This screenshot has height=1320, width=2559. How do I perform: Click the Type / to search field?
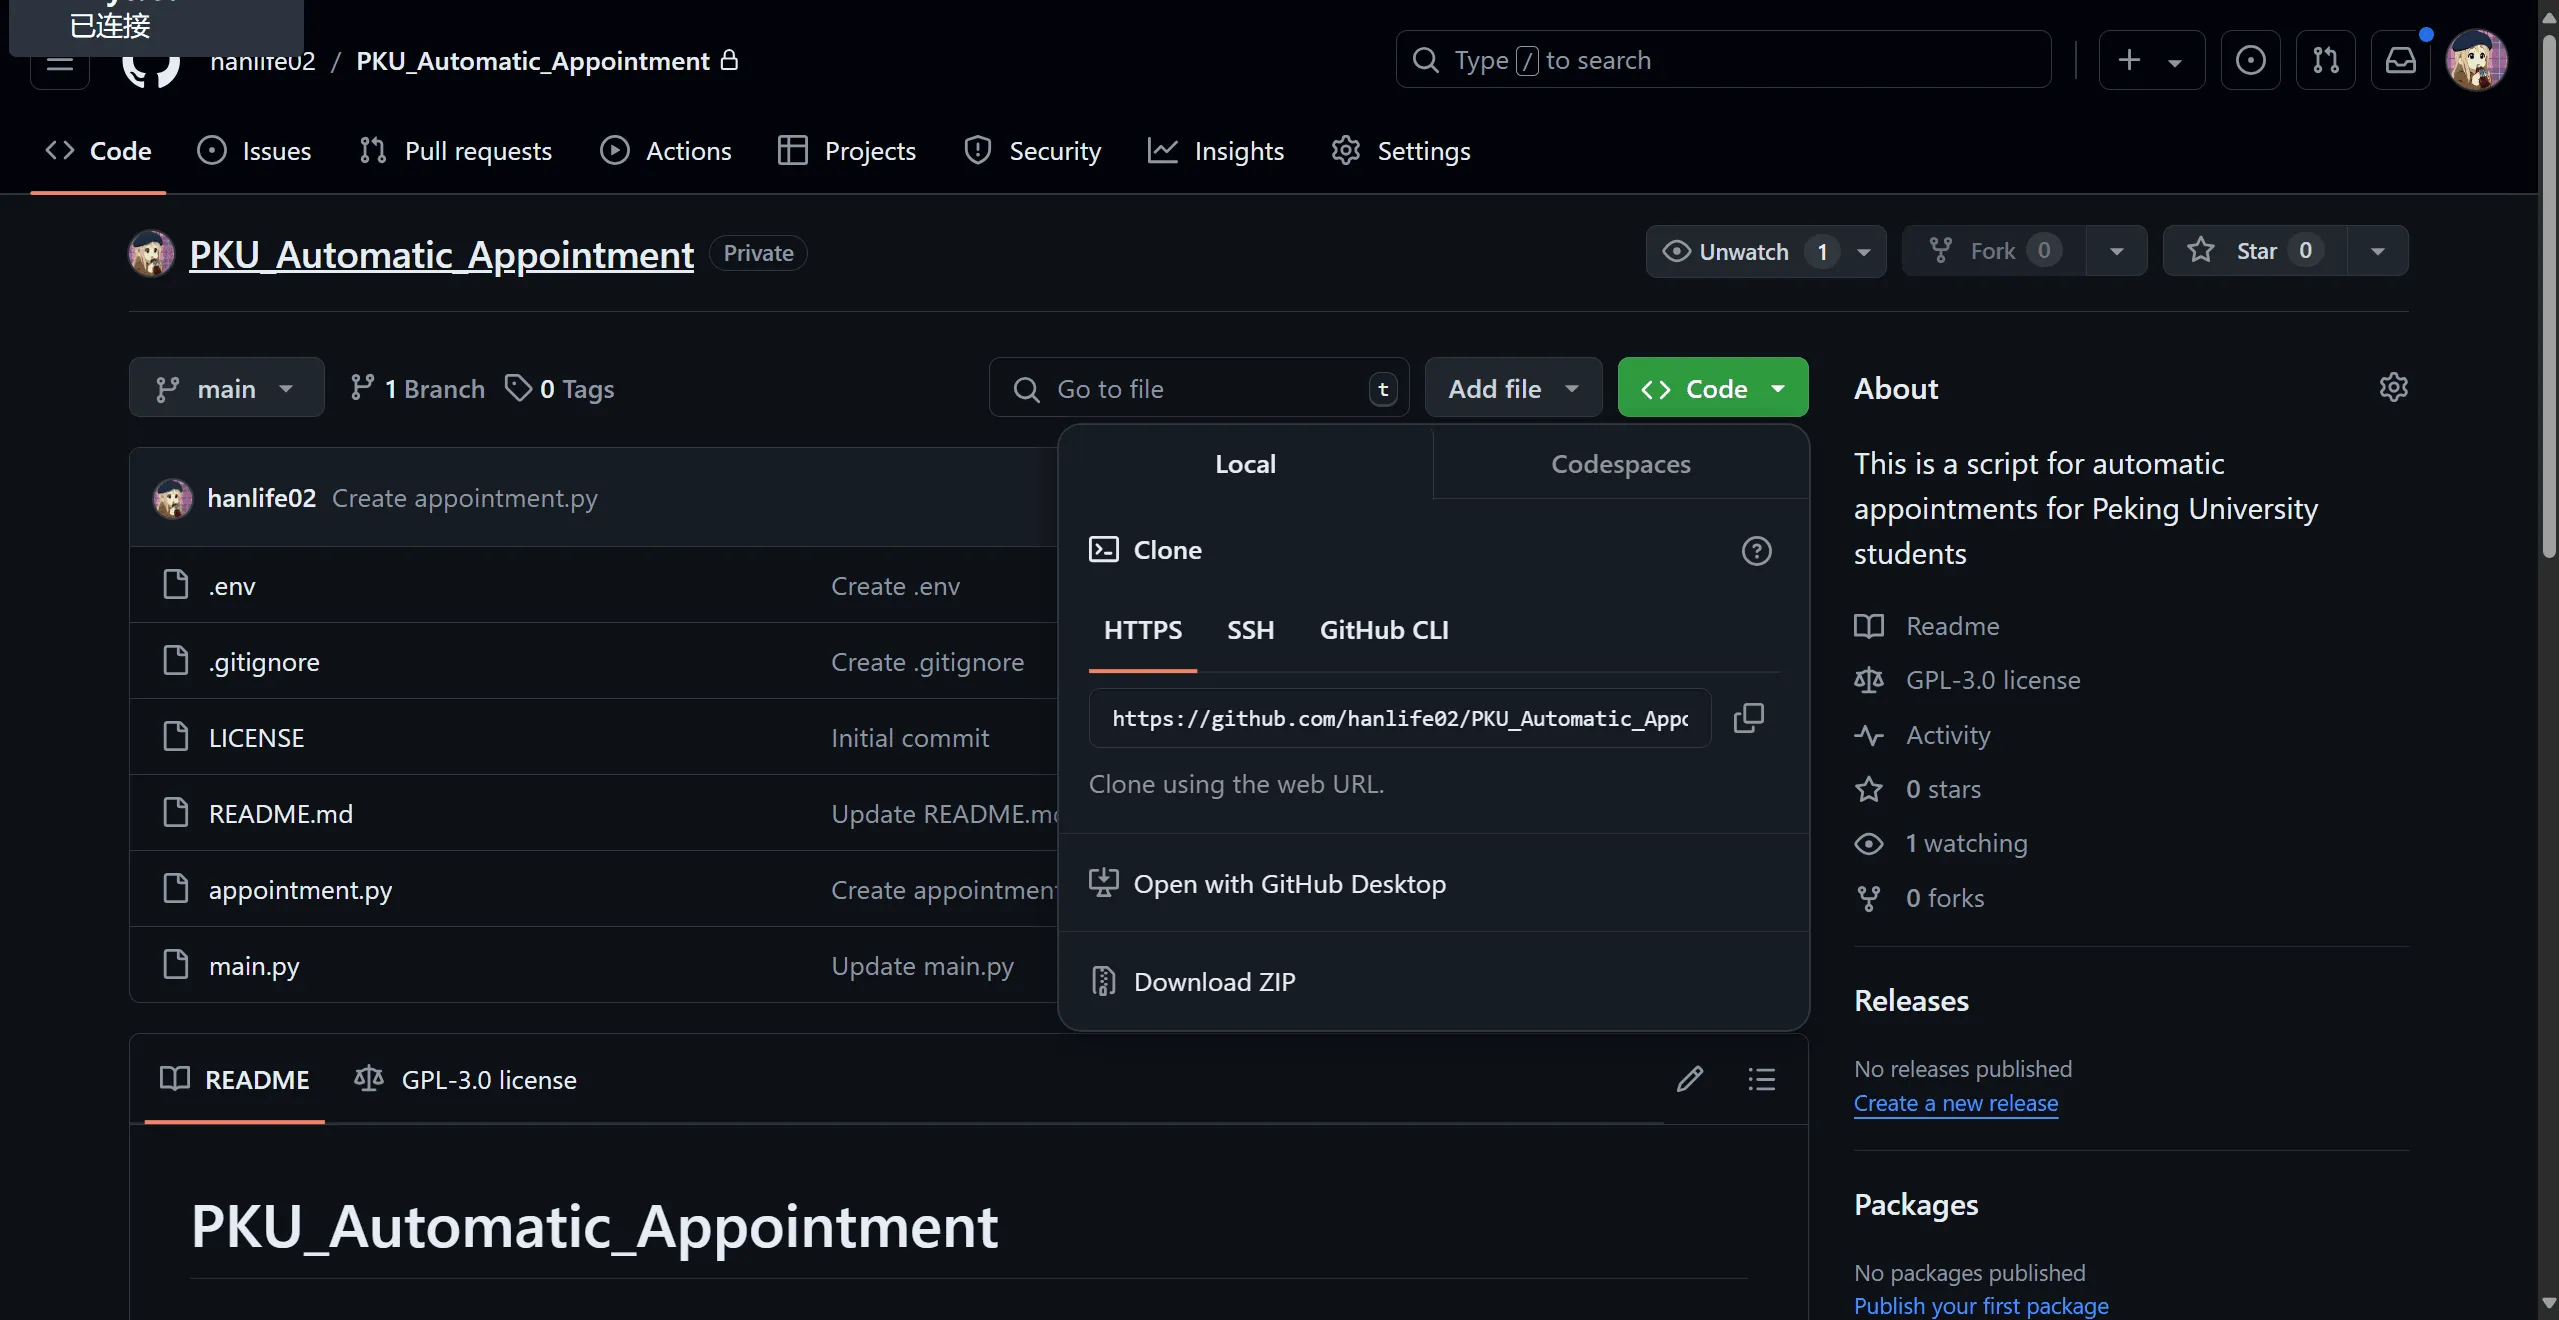pos(1723,60)
